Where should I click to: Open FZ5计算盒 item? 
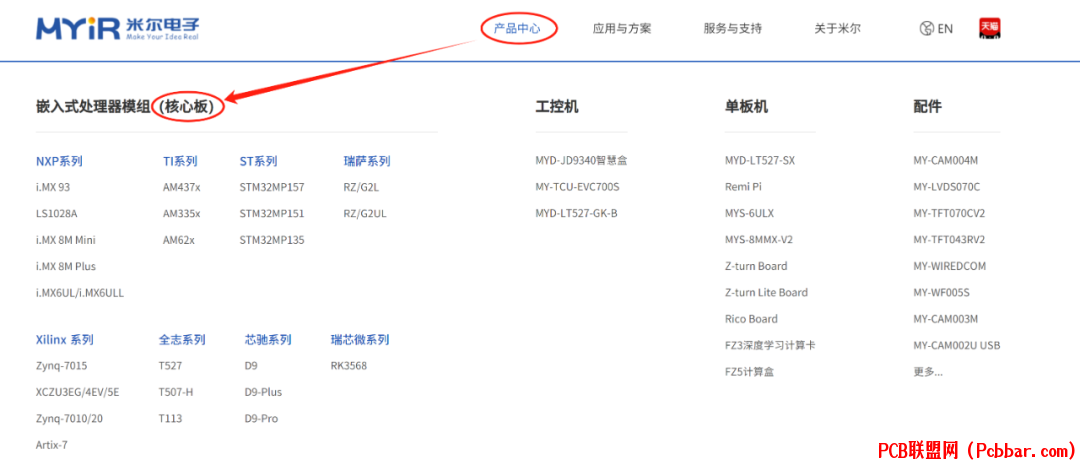point(749,372)
